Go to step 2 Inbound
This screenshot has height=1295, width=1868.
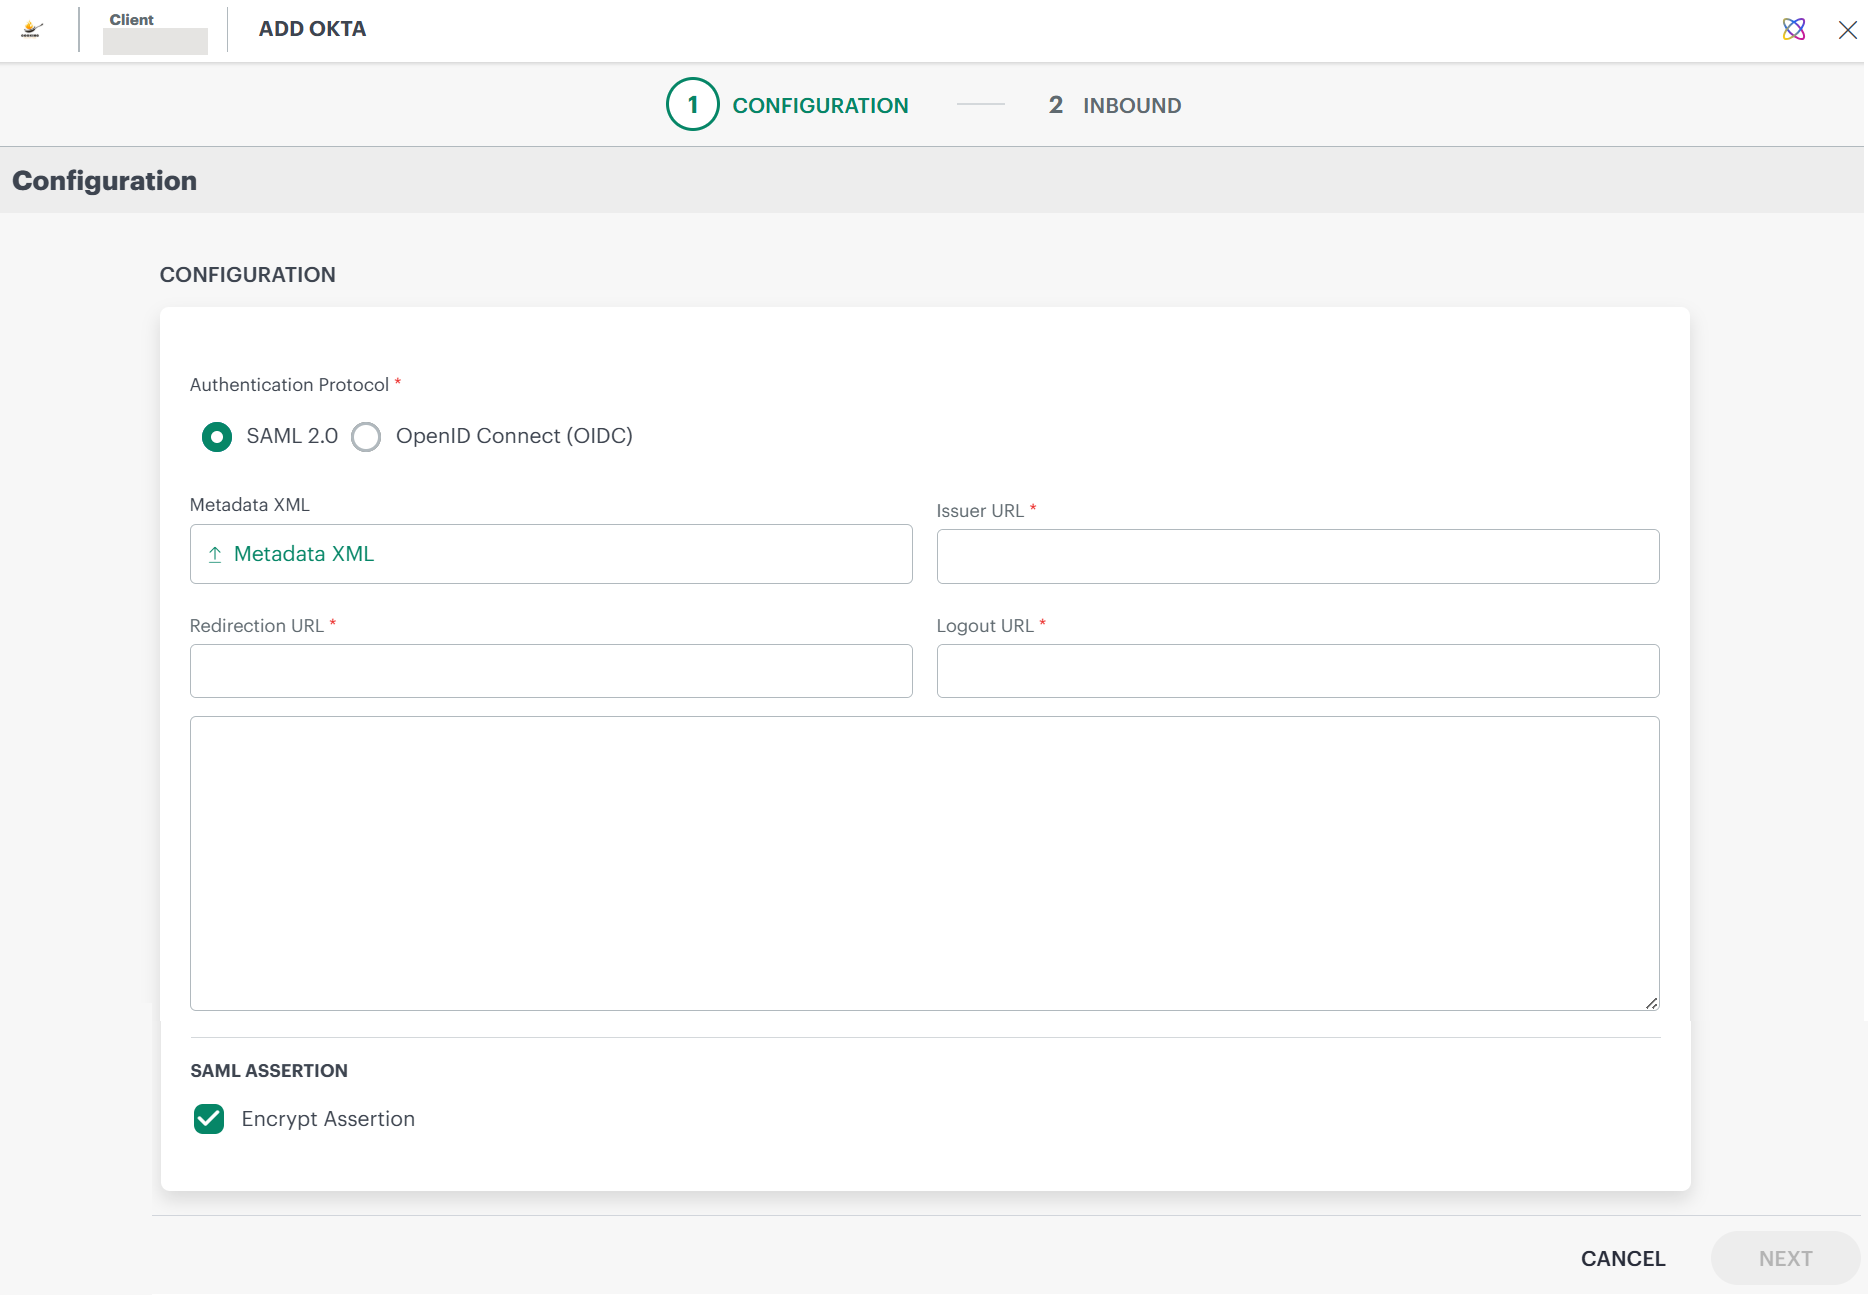pos(1115,105)
